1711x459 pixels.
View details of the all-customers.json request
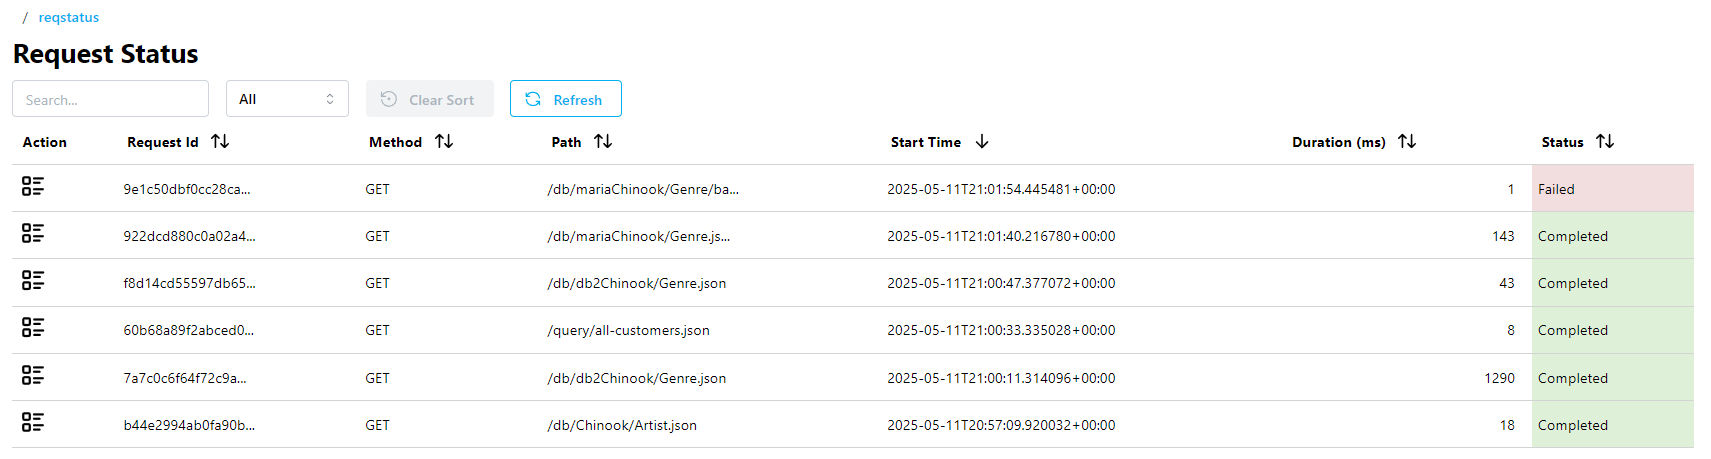coord(33,328)
